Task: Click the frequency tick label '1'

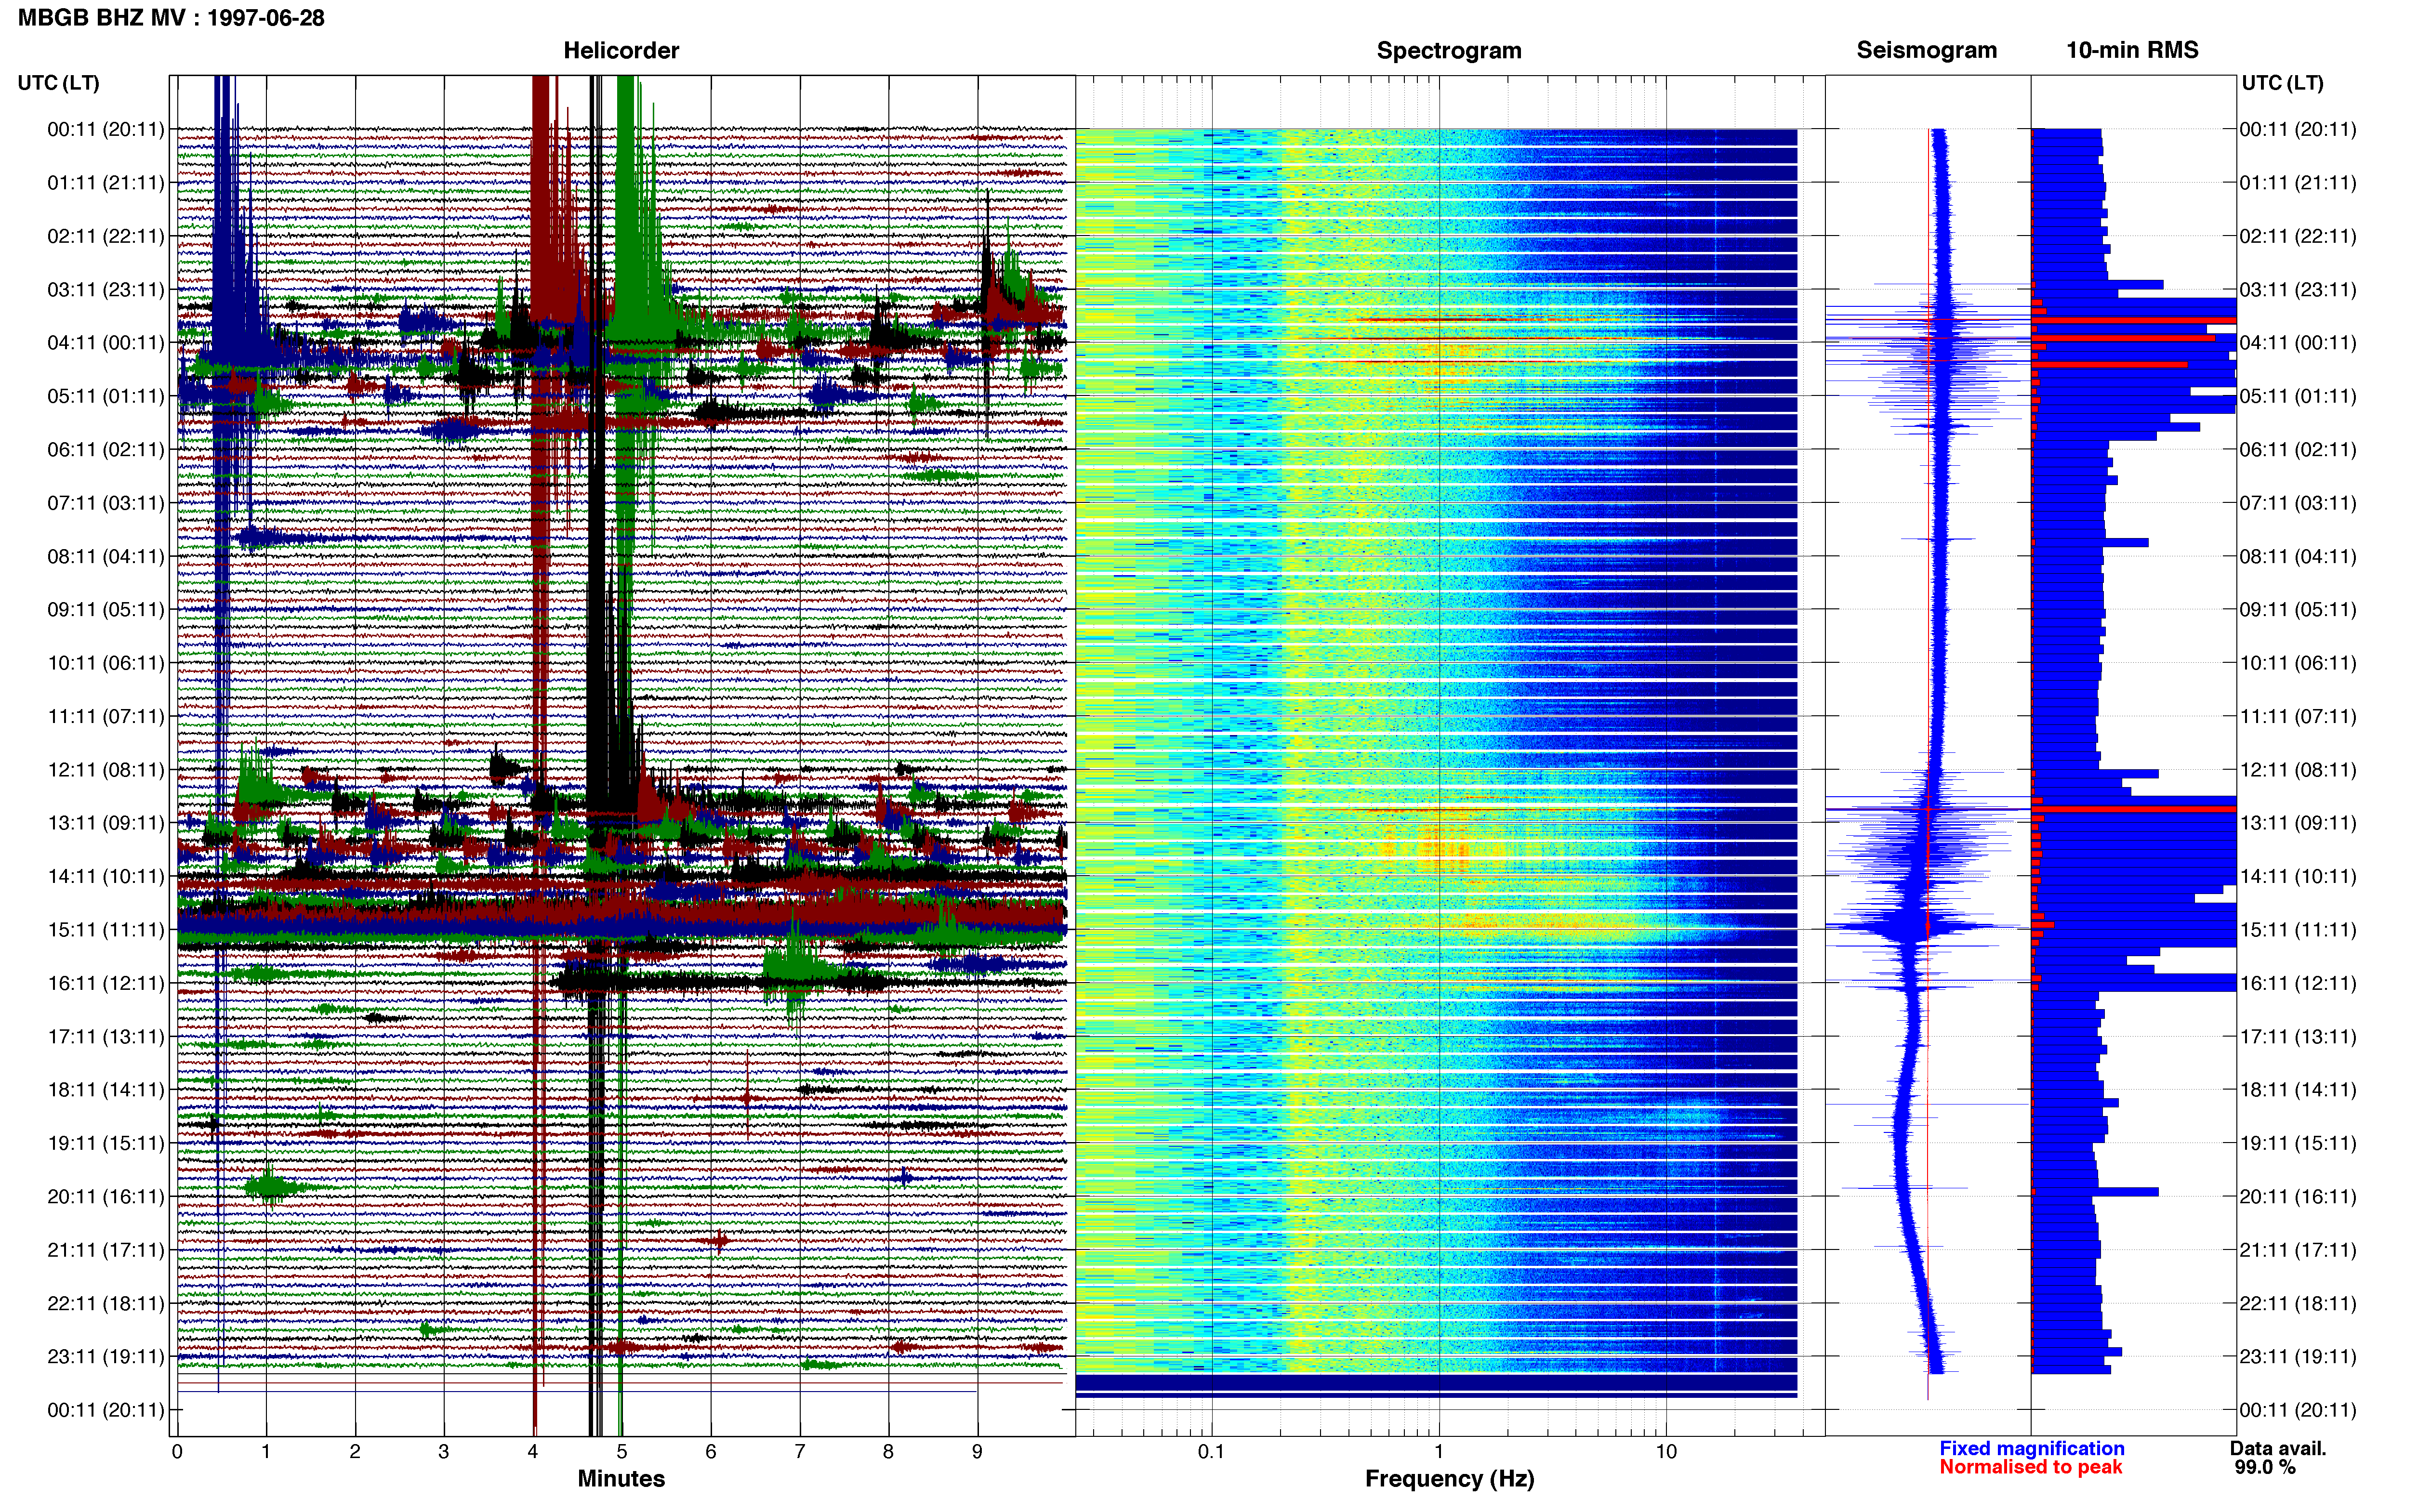Action: tap(1439, 1452)
